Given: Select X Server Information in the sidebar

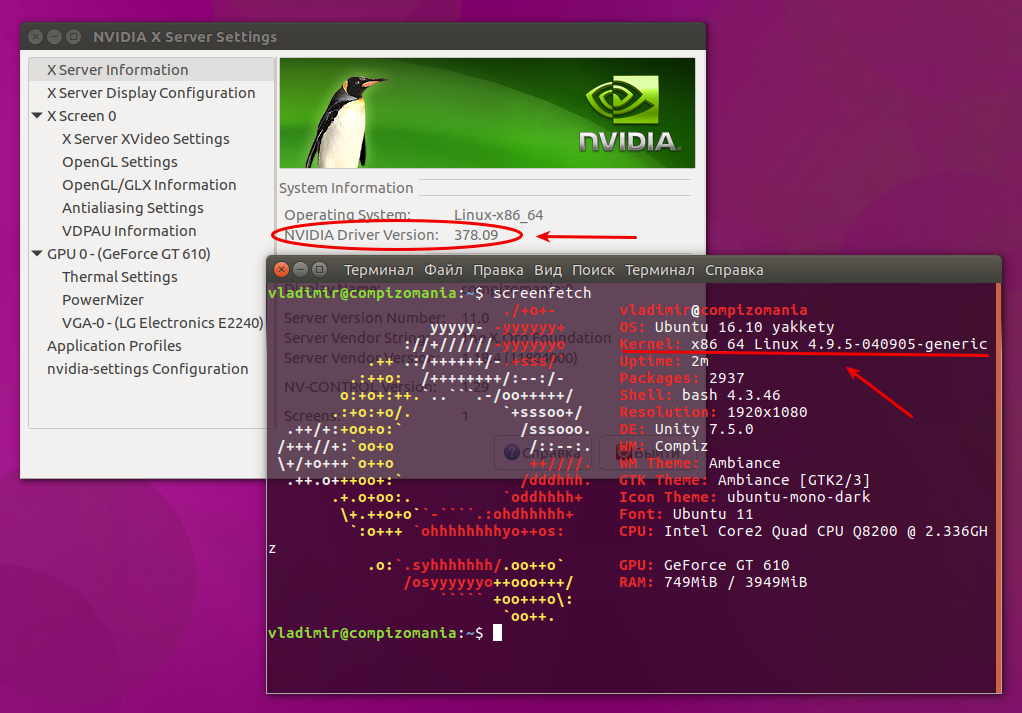Looking at the screenshot, I should [117, 70].
